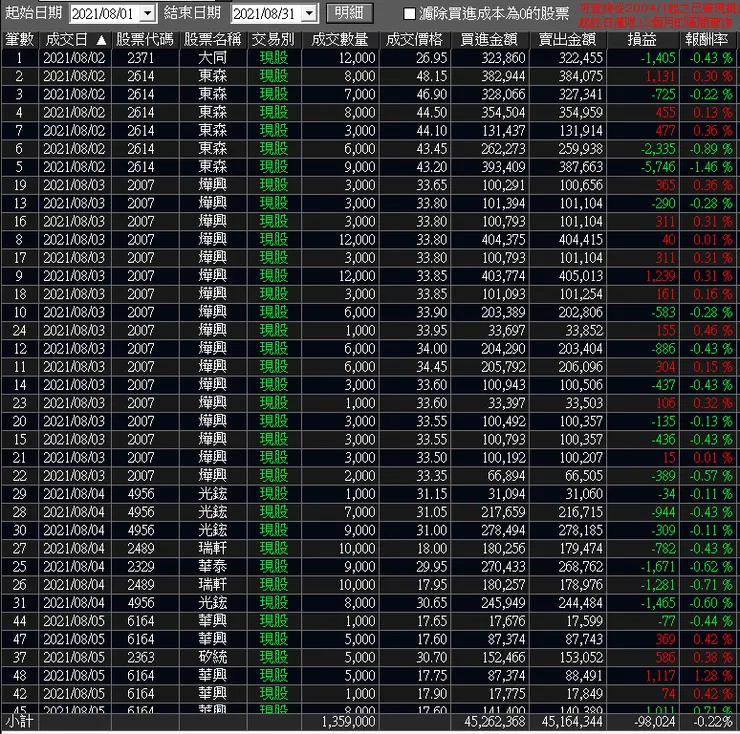
Task: Sort by the 成交數量 column header
Action: [340, 40]
